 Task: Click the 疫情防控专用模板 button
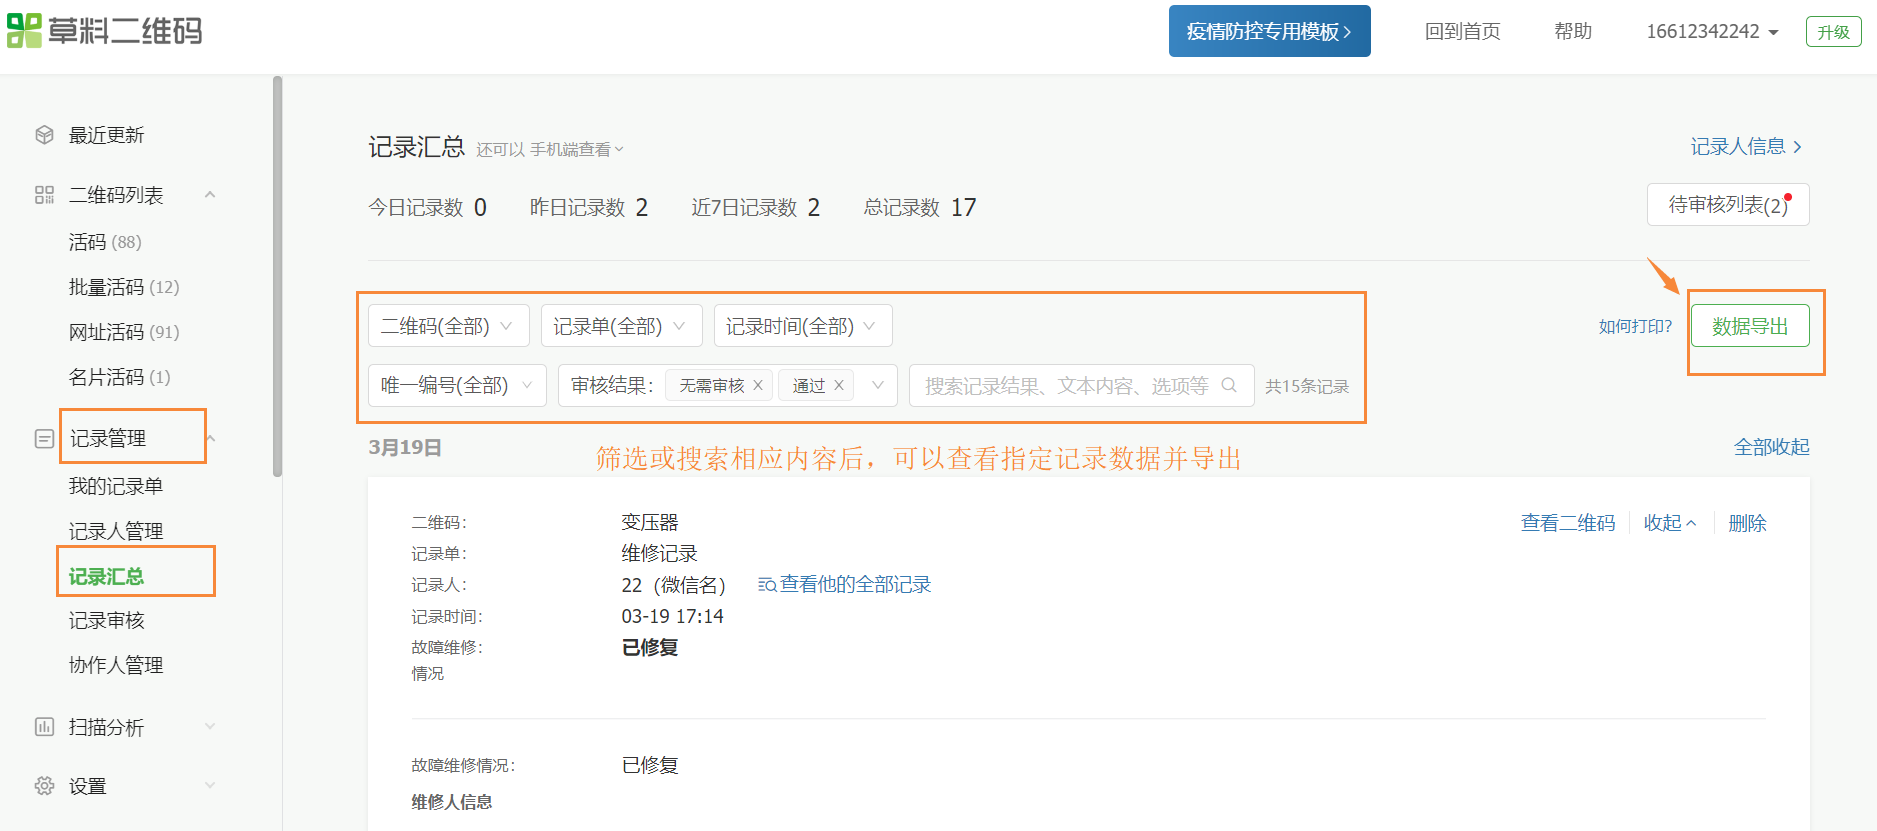(x=1269, y=31)
